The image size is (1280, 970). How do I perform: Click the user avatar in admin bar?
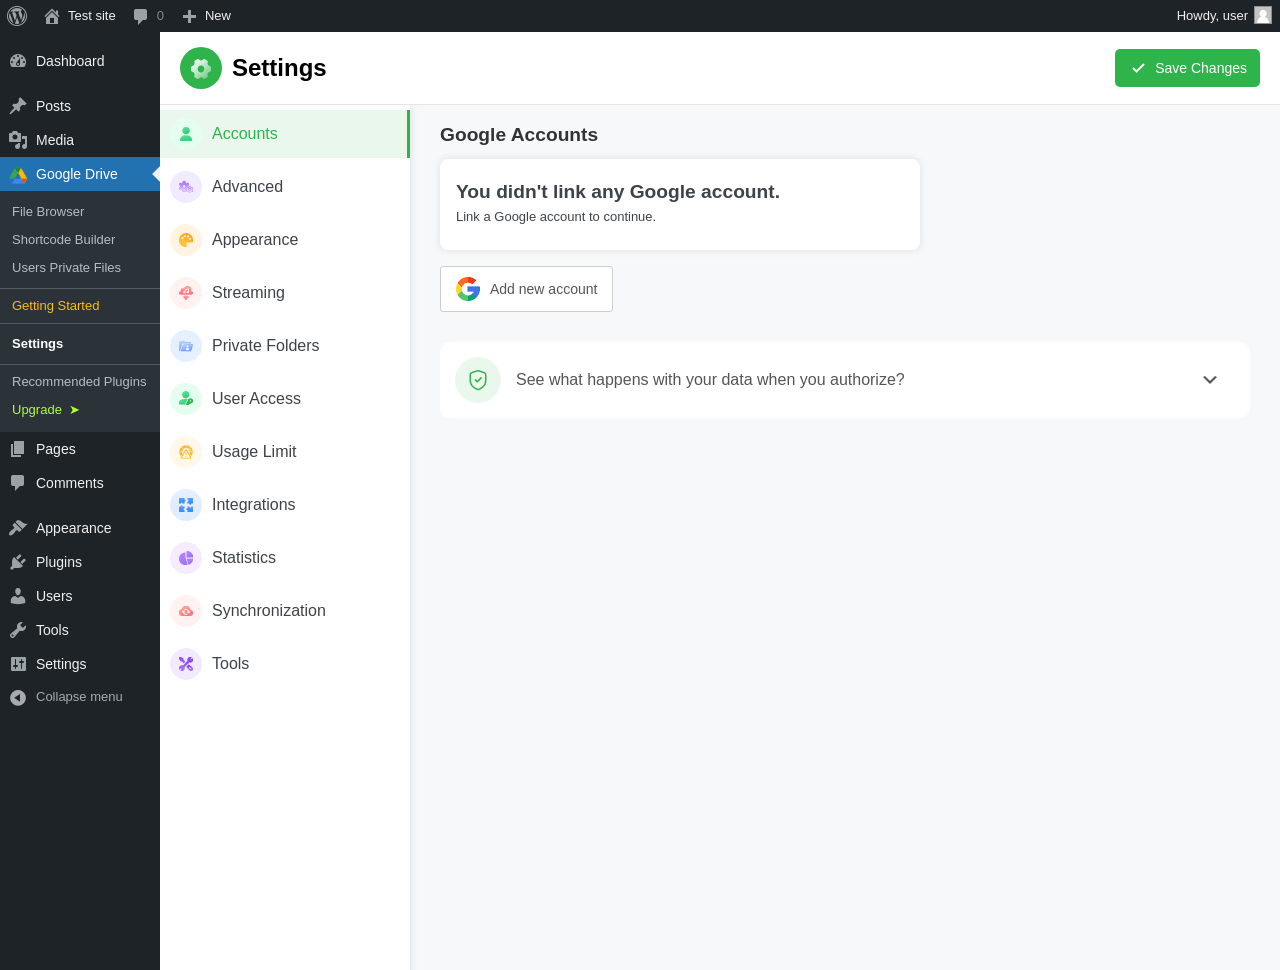(1263, 16)
